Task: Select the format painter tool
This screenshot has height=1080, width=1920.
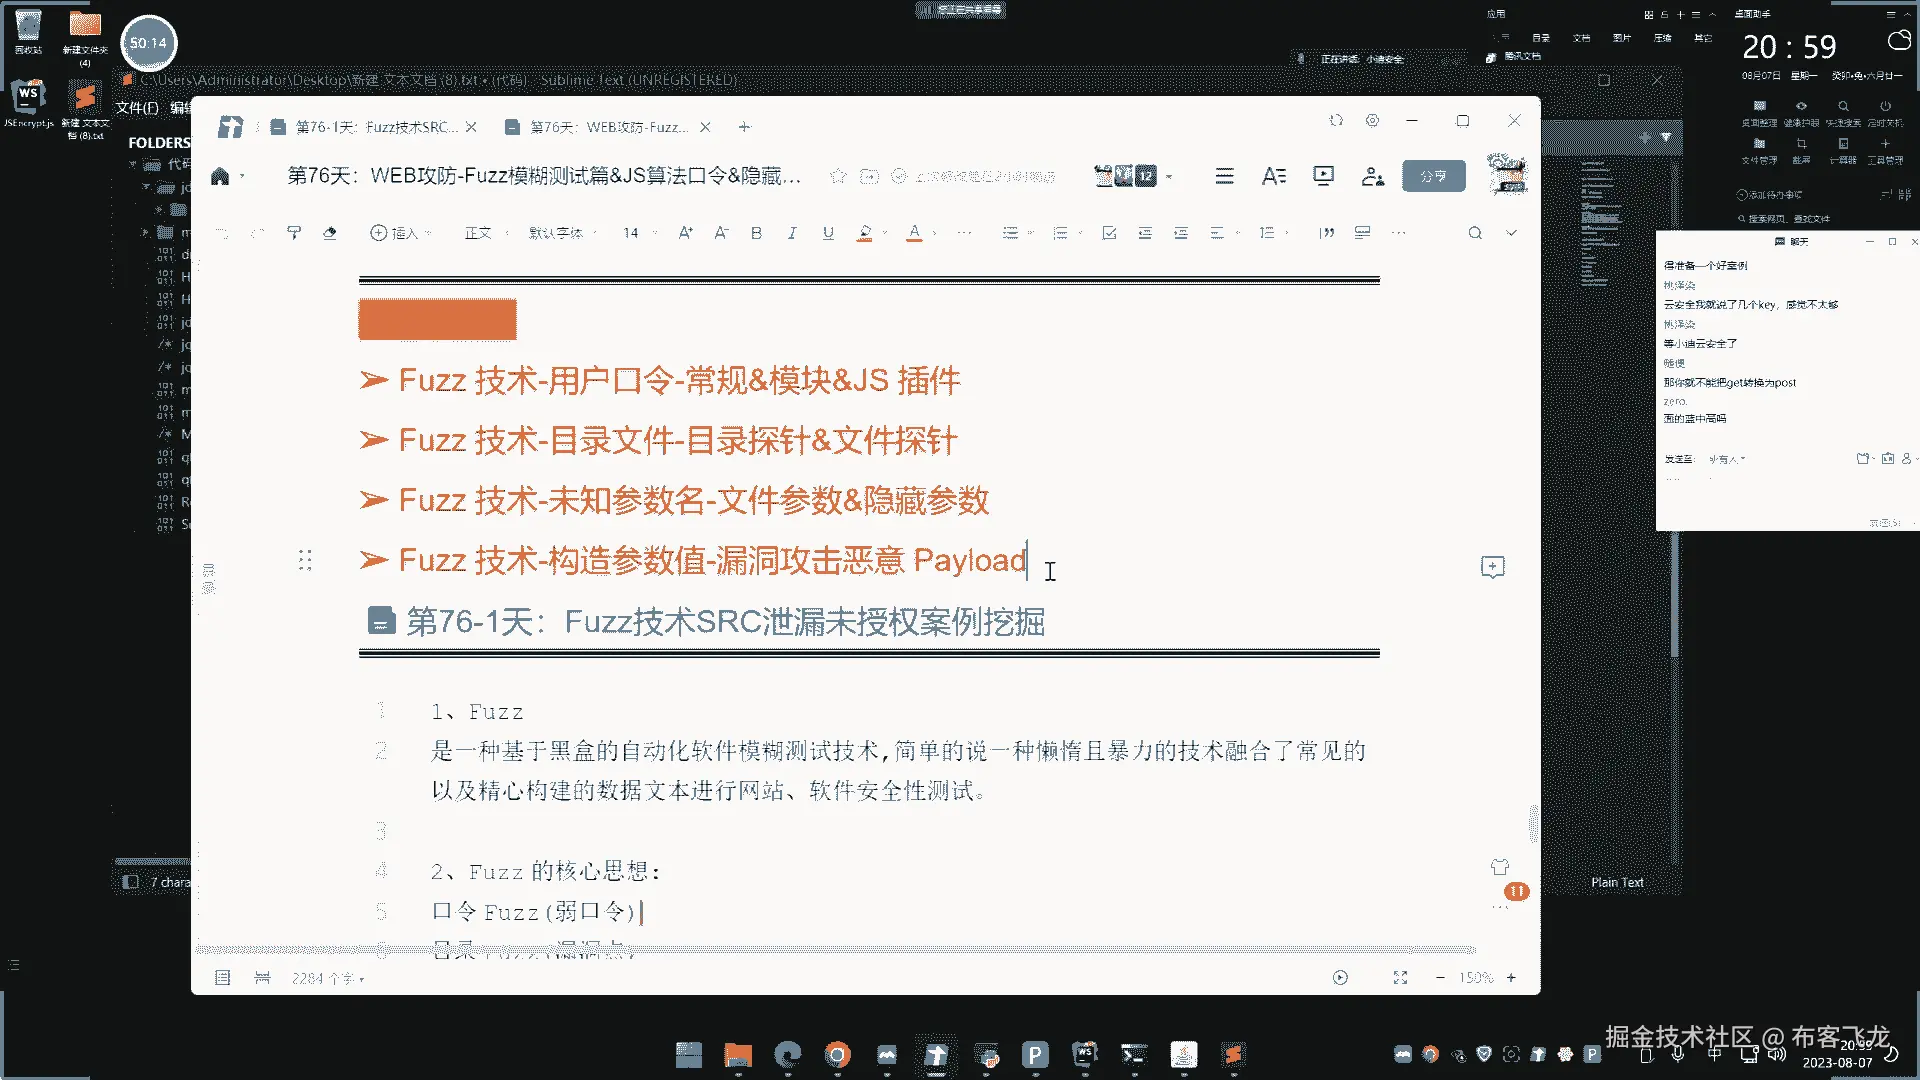Action: tap(294, 233)
